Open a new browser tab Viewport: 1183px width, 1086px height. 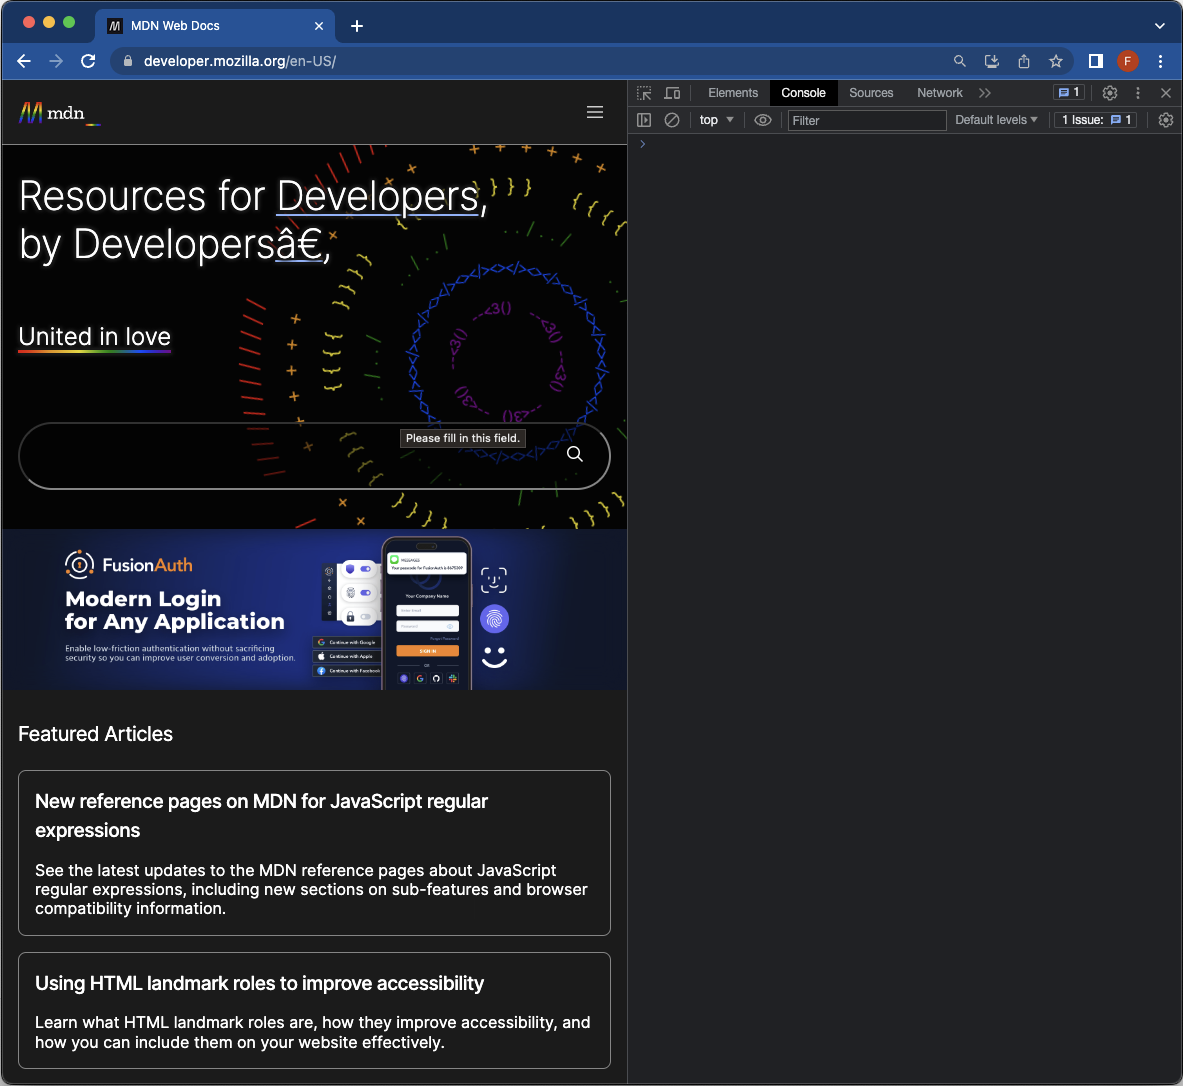coord(357,26)
